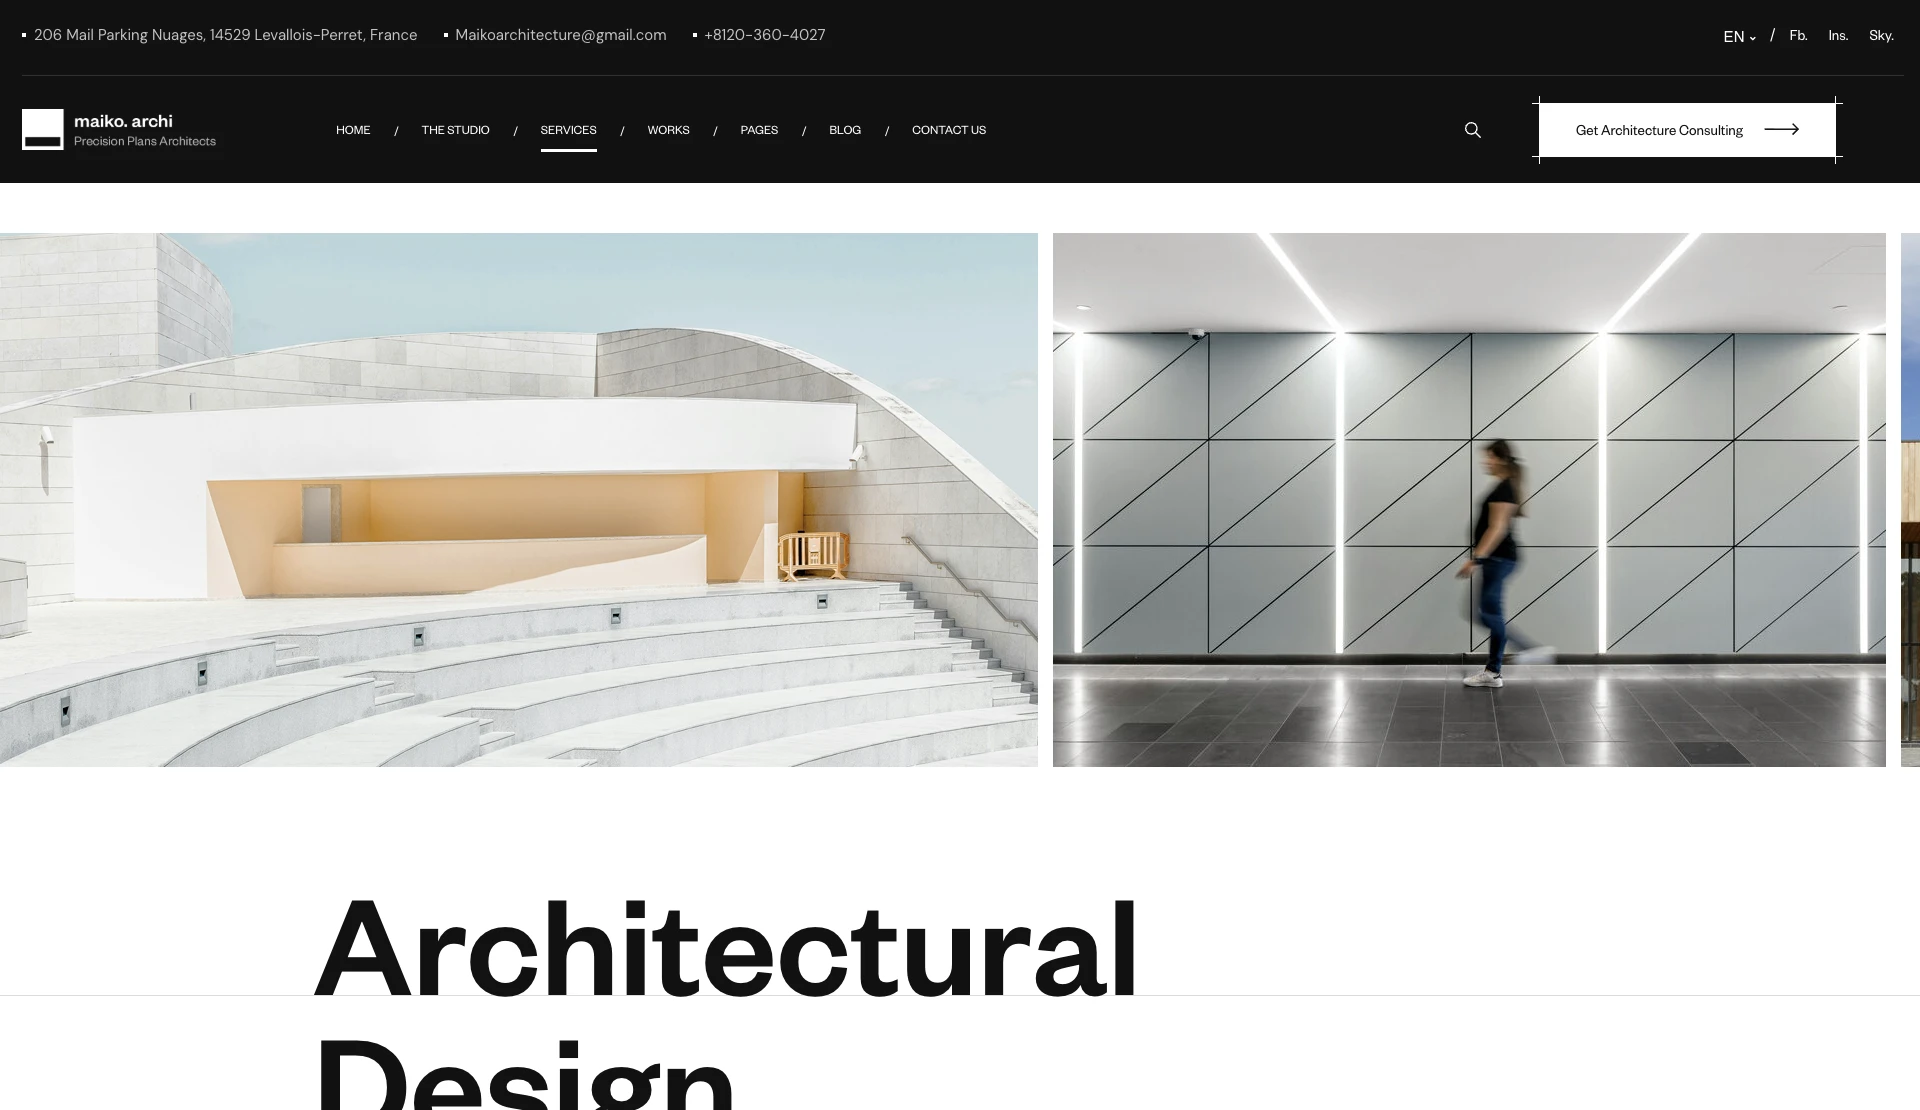This screenshot has width=1920, height=1110.
Task: Expand the PAGES menu item
Action: [759, 130]
